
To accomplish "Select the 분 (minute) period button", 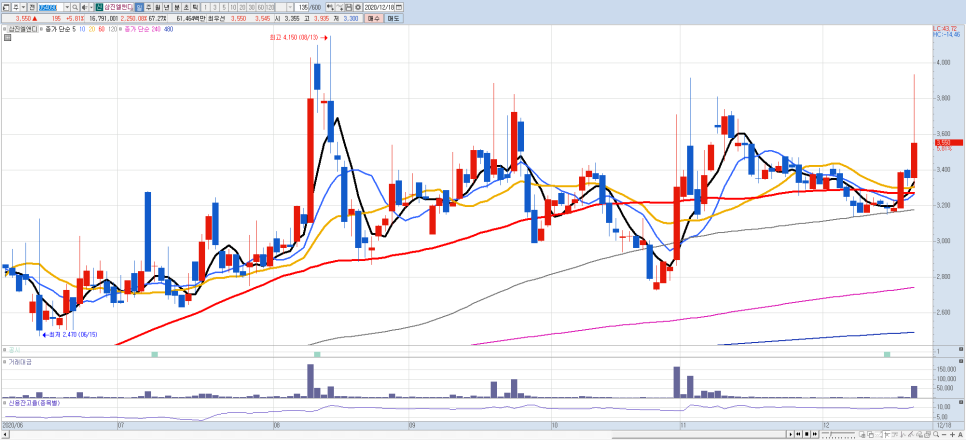I will tap(177, 7).
